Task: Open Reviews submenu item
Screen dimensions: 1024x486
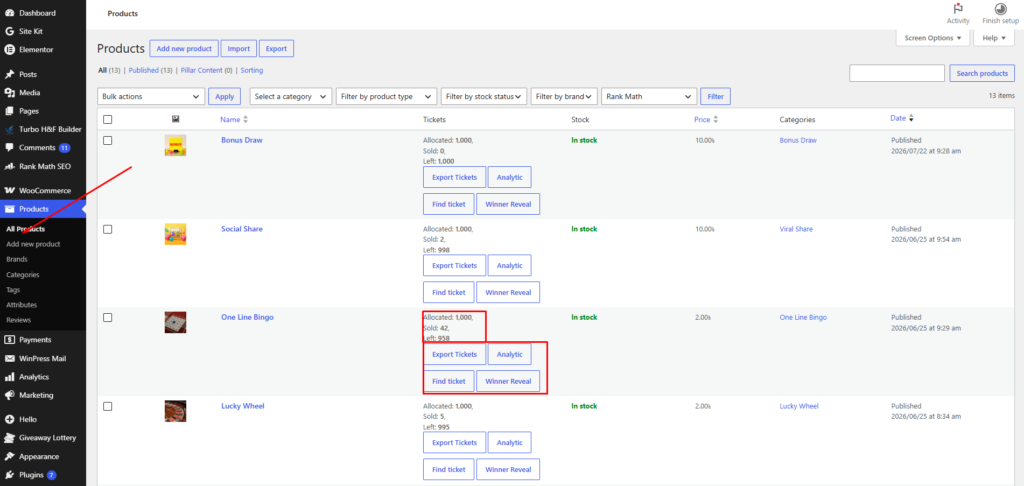Action: [18, 320]
